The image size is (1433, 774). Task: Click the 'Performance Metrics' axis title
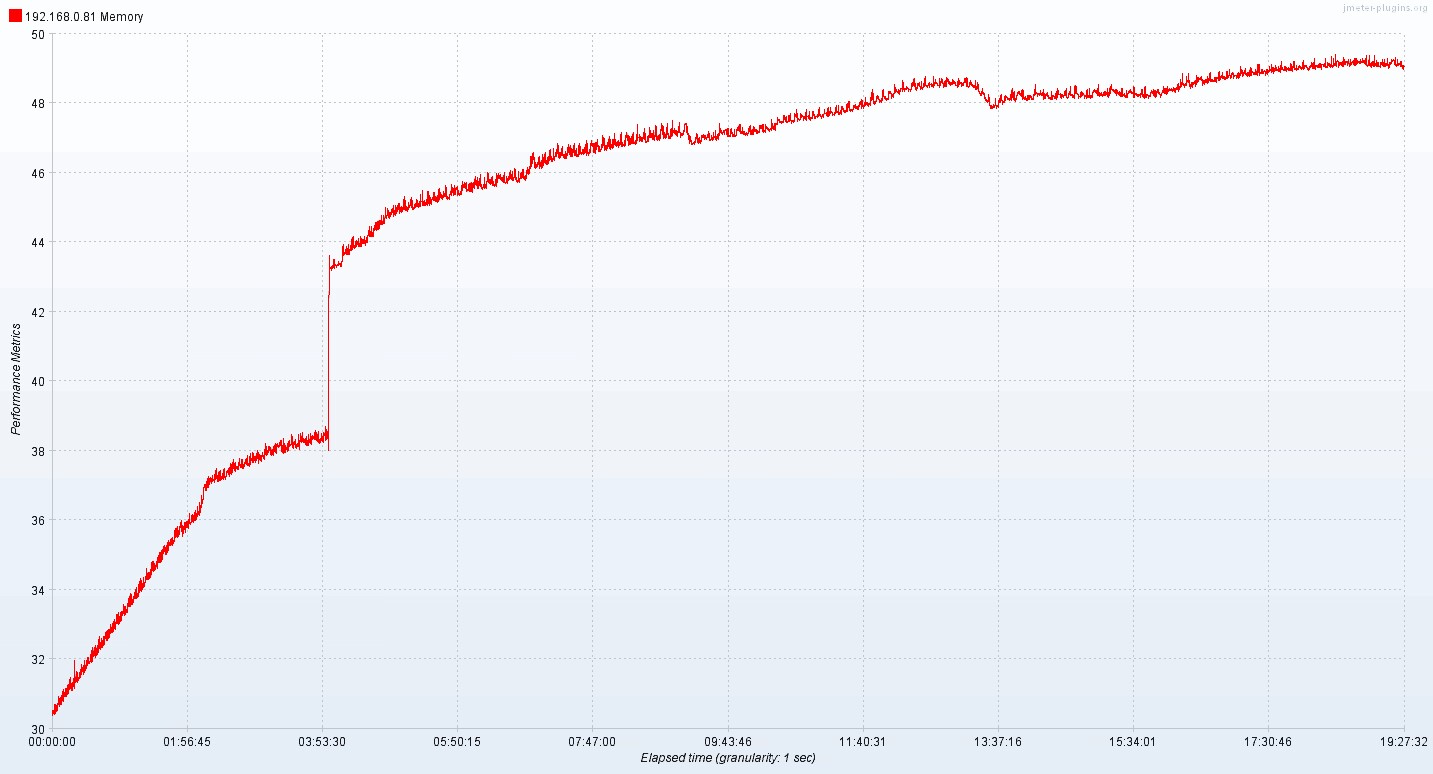tap(16, 380)
